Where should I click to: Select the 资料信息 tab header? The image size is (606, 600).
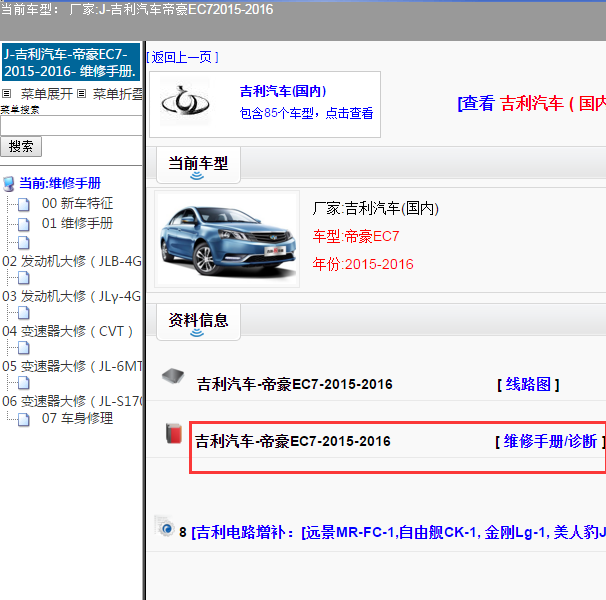coord(198,322)
